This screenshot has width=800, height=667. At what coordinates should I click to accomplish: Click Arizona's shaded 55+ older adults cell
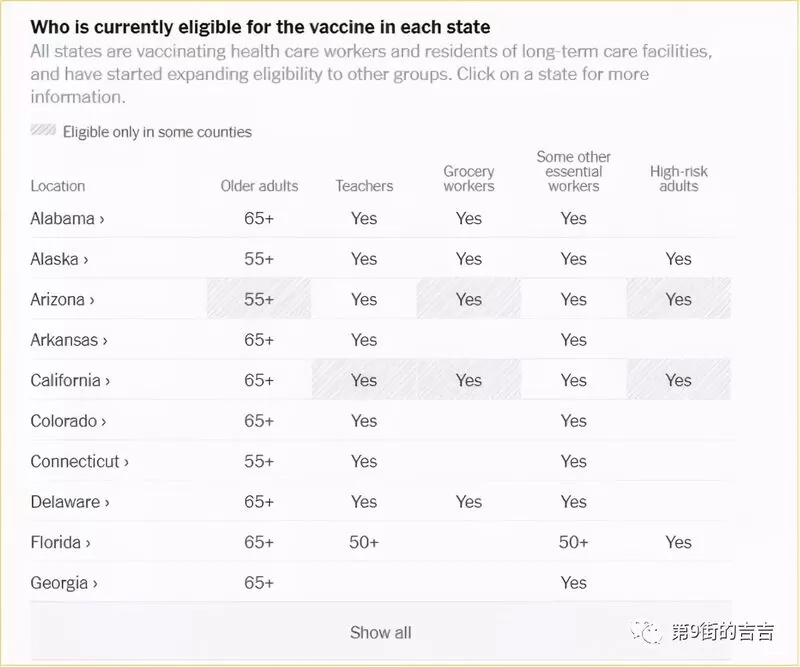point(259,299)
